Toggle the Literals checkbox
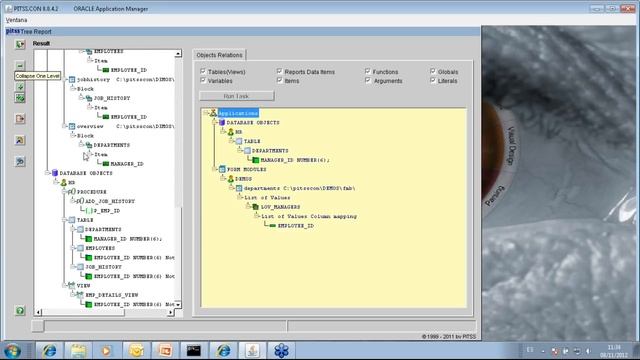Image resolution: width=640 pixels, height=360 pixels. 433,80
